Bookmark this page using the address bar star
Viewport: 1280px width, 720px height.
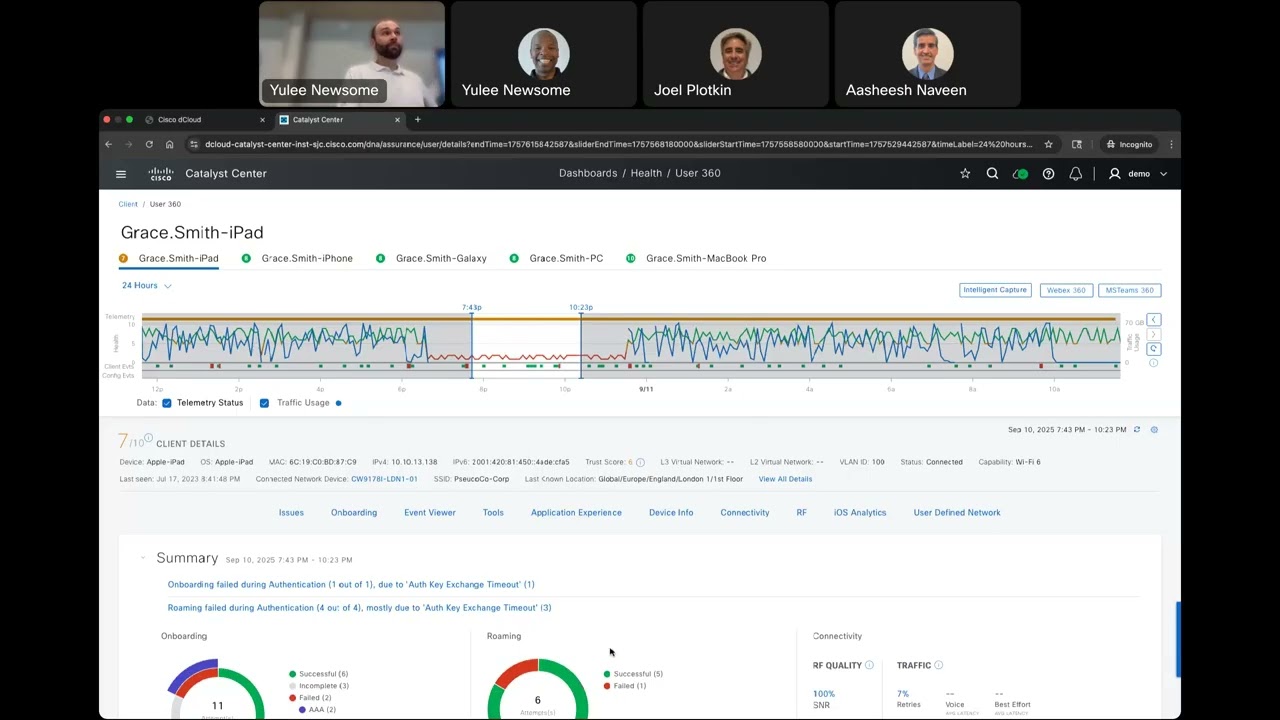tap(1048, 144)
